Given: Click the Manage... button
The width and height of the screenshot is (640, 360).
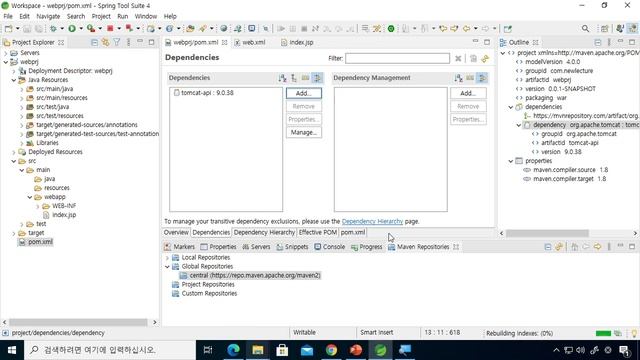Looking at the screenshot, I should (304, 132).
